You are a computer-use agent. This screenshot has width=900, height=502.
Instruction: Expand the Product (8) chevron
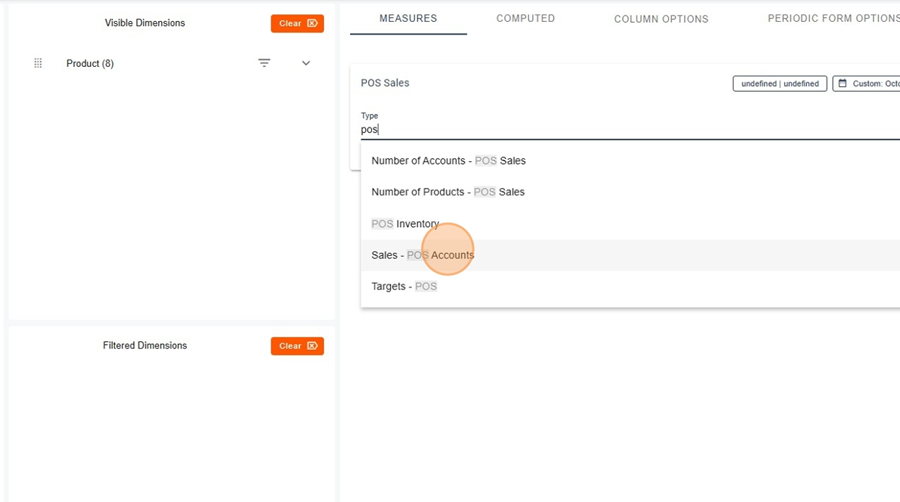[306, 63]
